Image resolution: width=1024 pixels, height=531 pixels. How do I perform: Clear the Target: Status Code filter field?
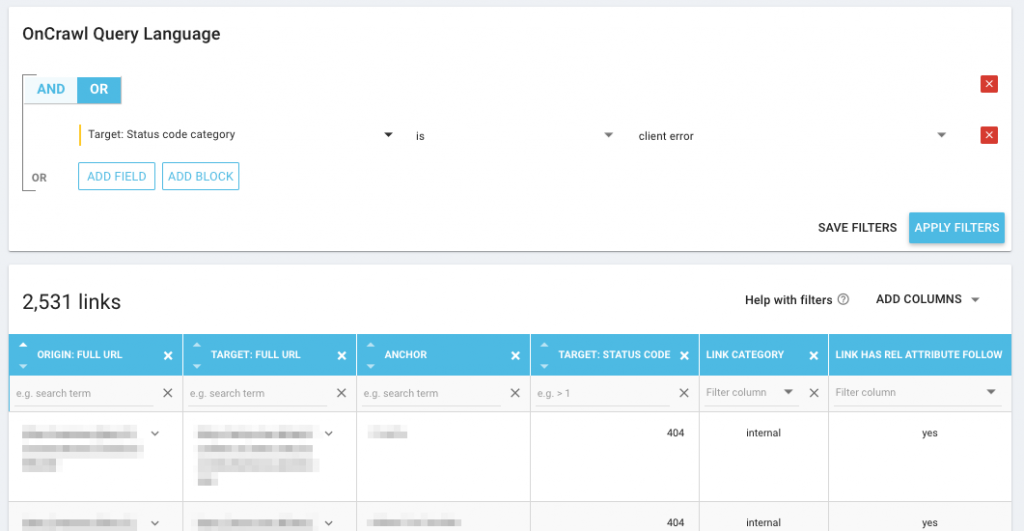[684, 393]
